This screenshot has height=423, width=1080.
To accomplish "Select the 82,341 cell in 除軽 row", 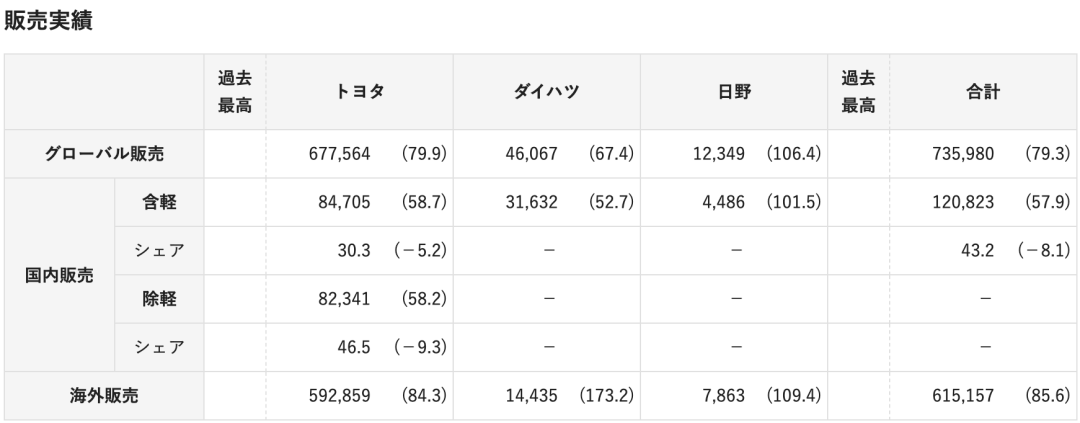I will click(344, 298).
